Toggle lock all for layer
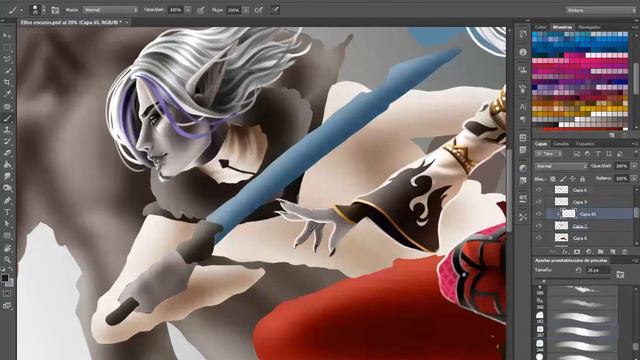The image size is (640, 360). coord(582,179)
